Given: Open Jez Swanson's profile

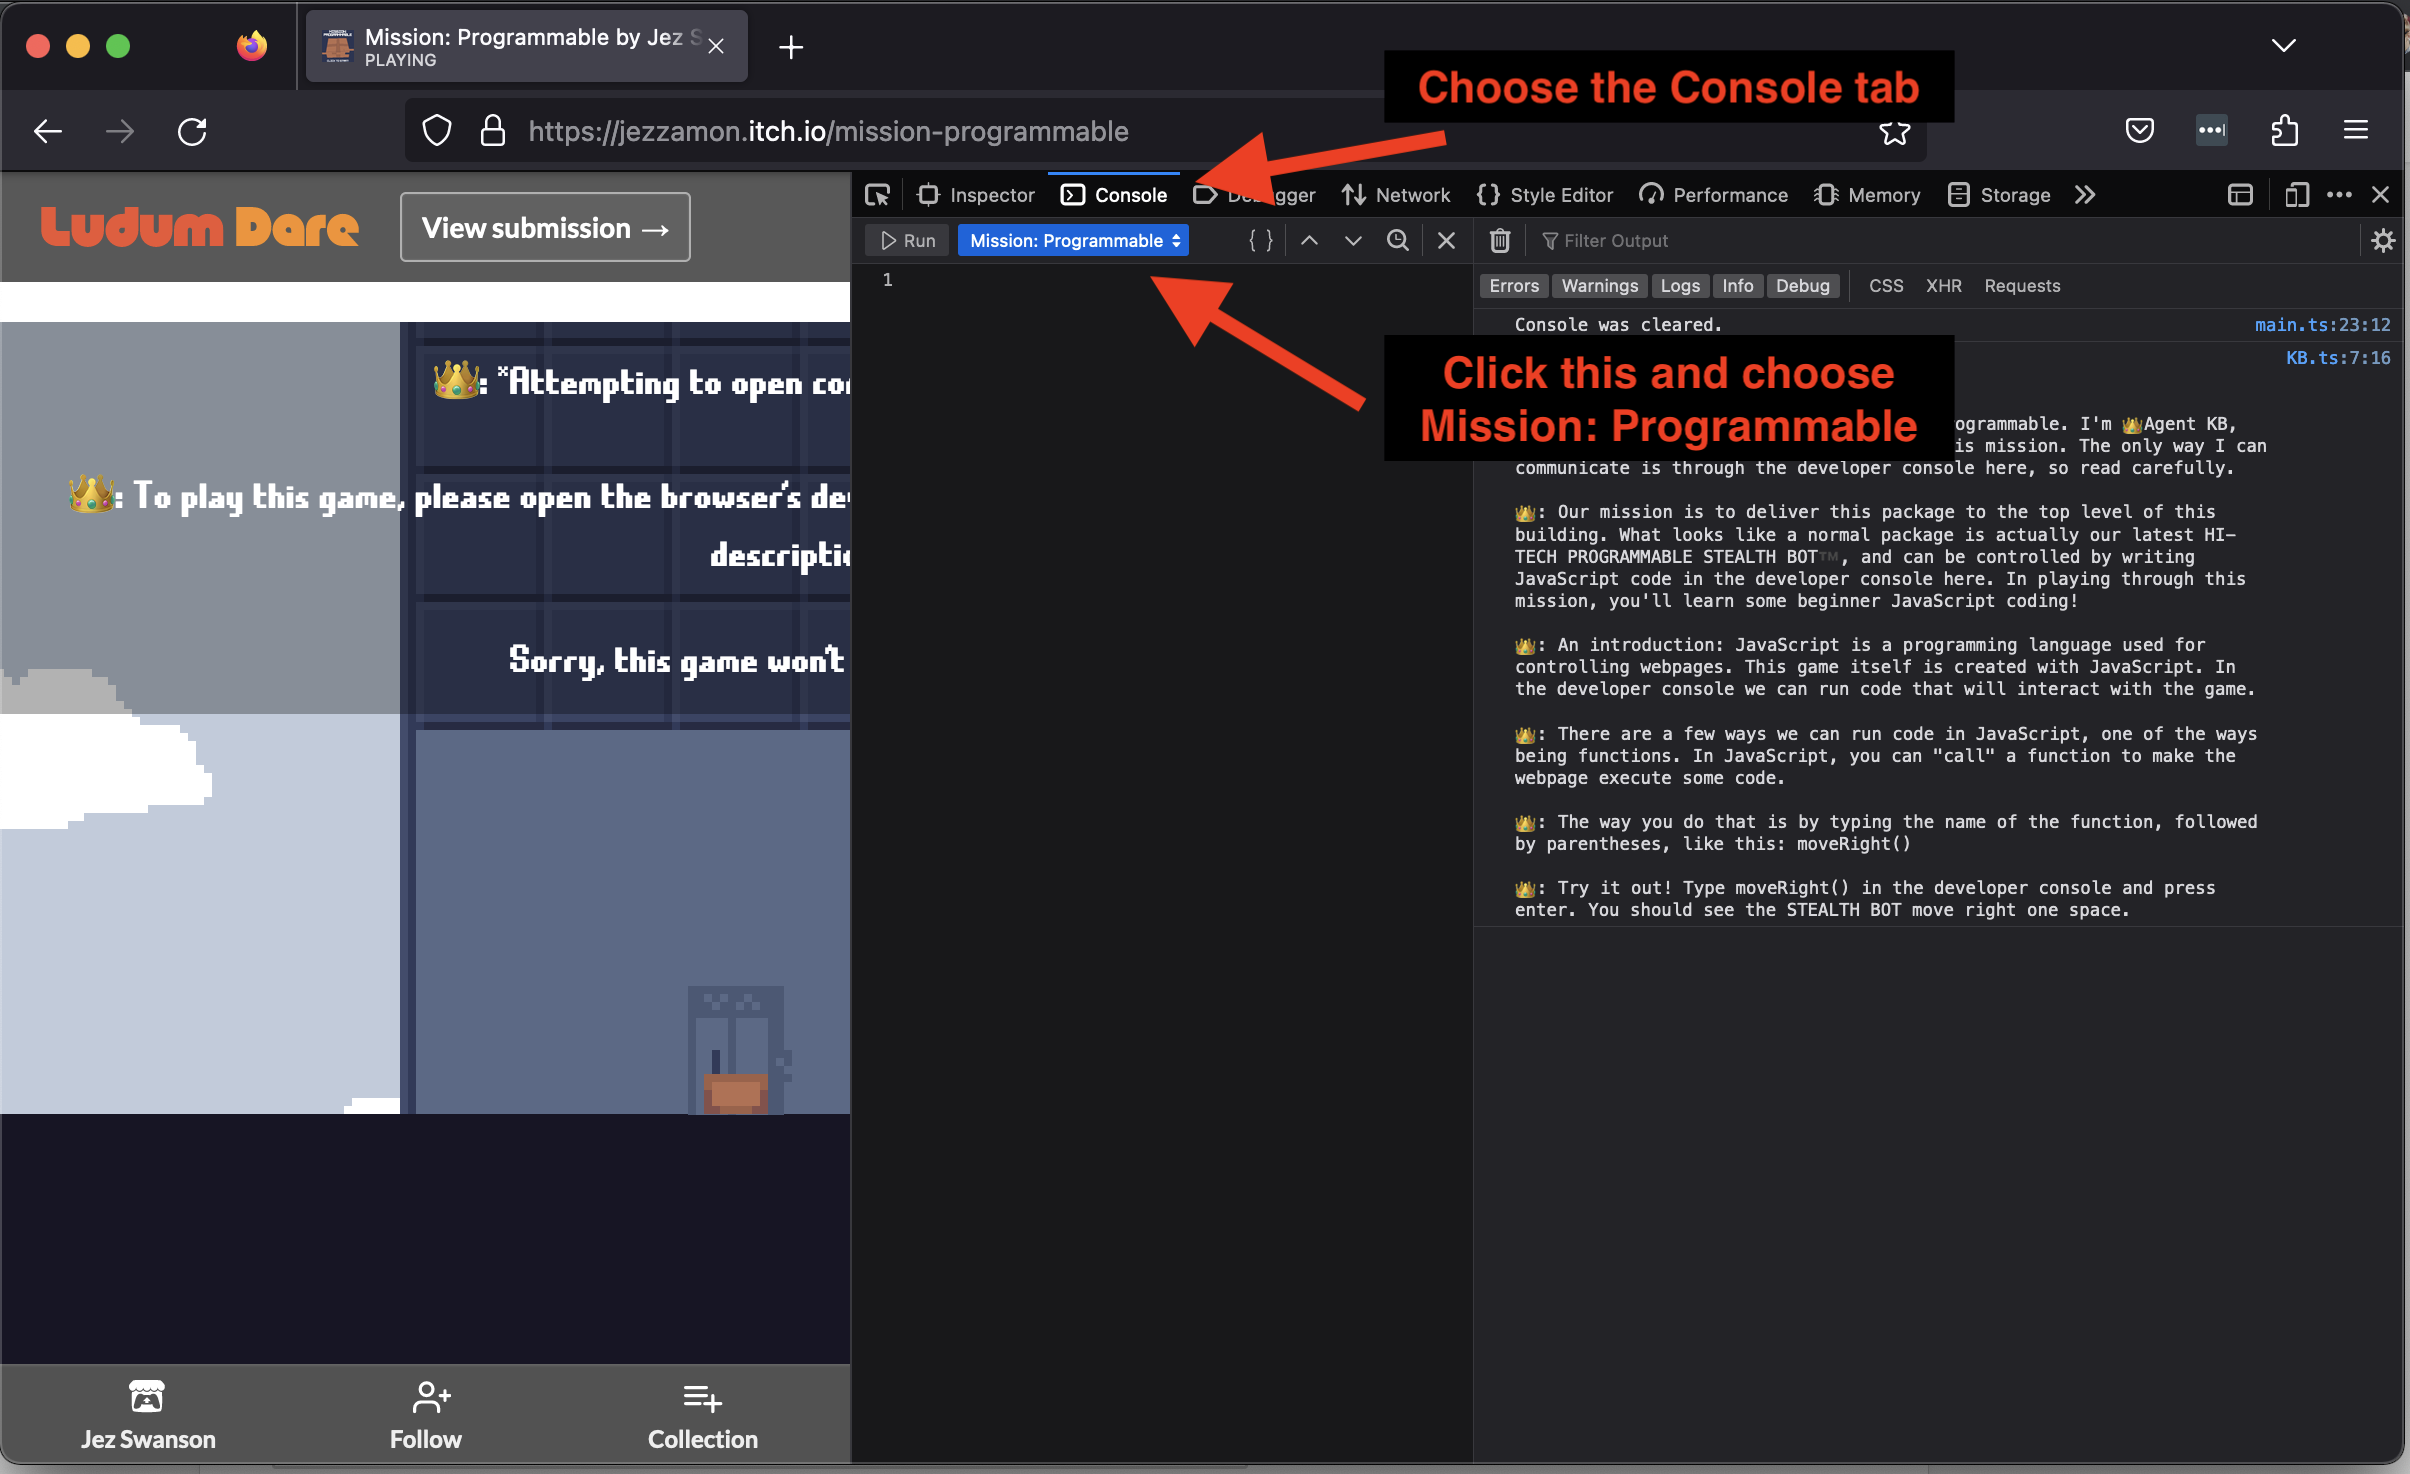Looking at the screenshot, I should [148, 1416].
